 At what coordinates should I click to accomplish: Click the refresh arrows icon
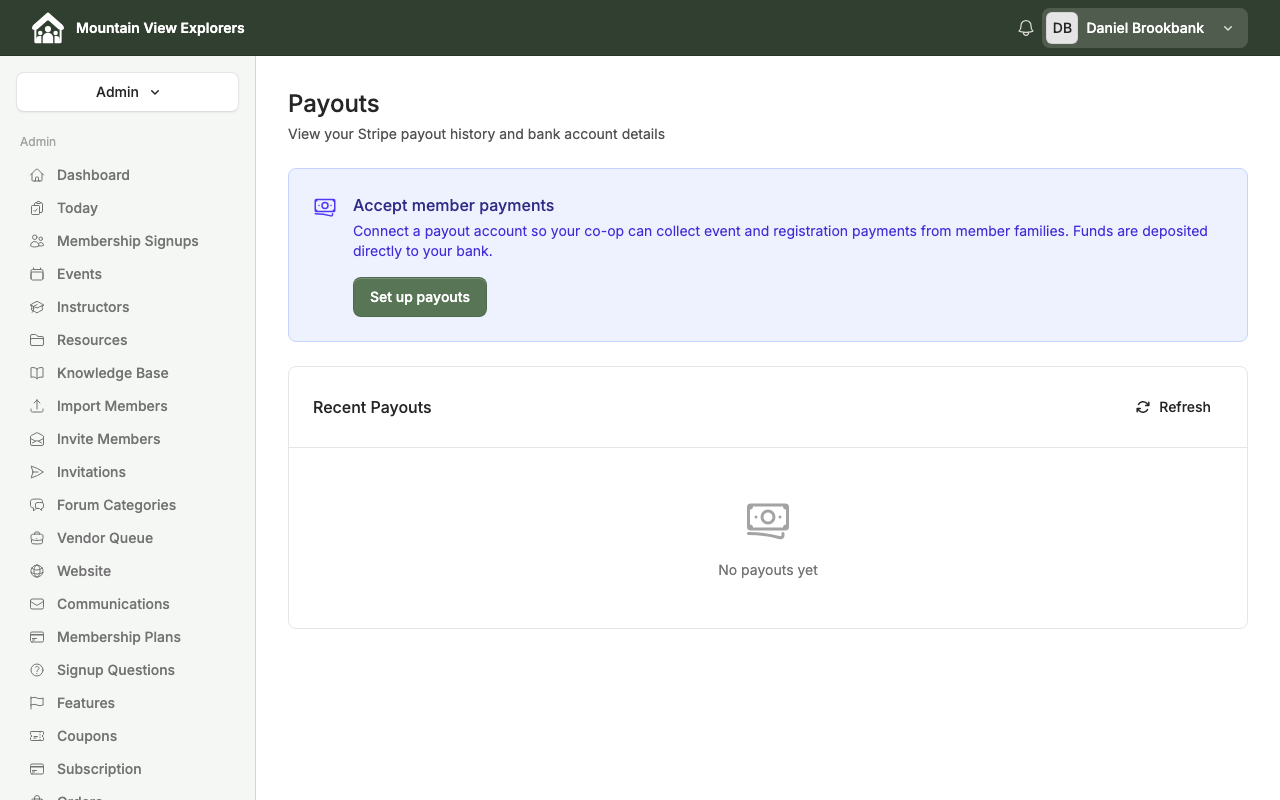pos(1143,407)
